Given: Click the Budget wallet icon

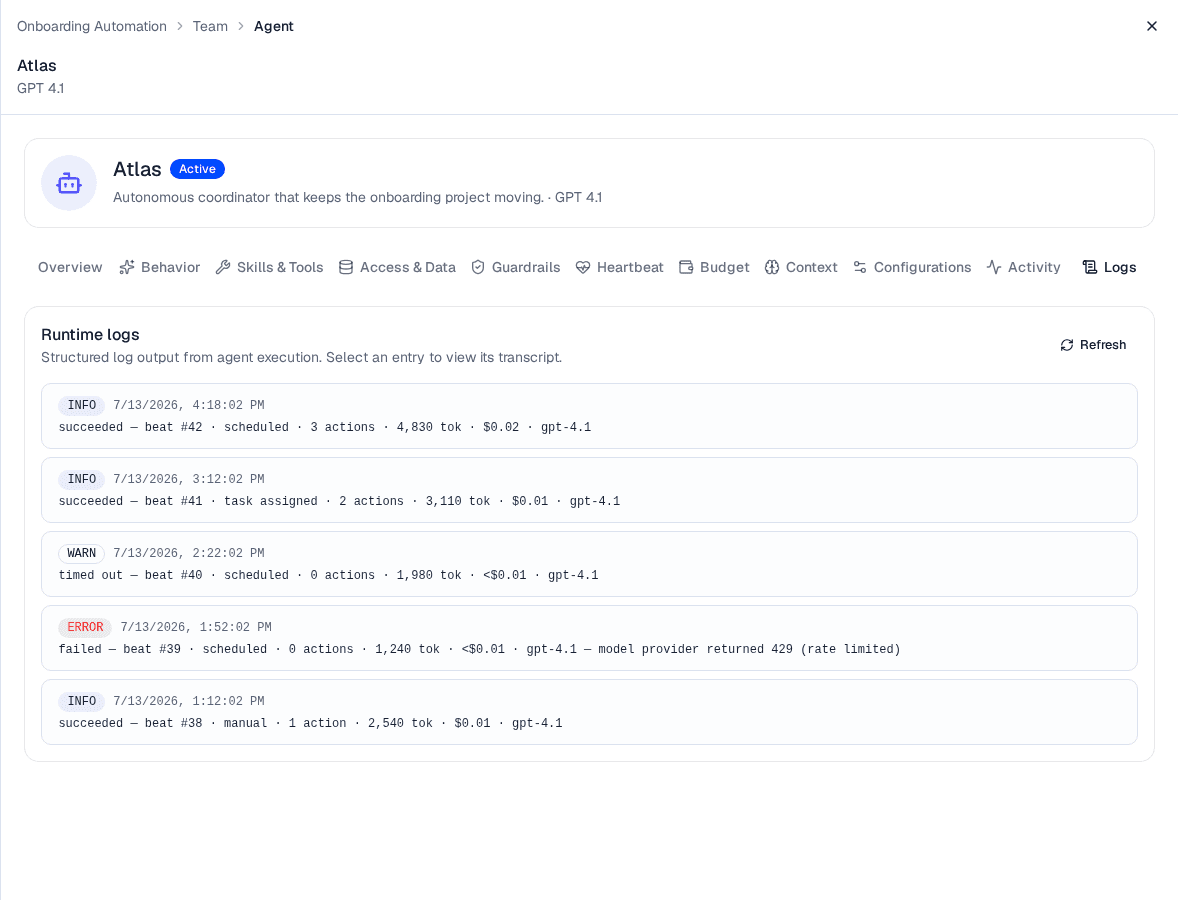Looking at the screenshot, I should [686, 267].
